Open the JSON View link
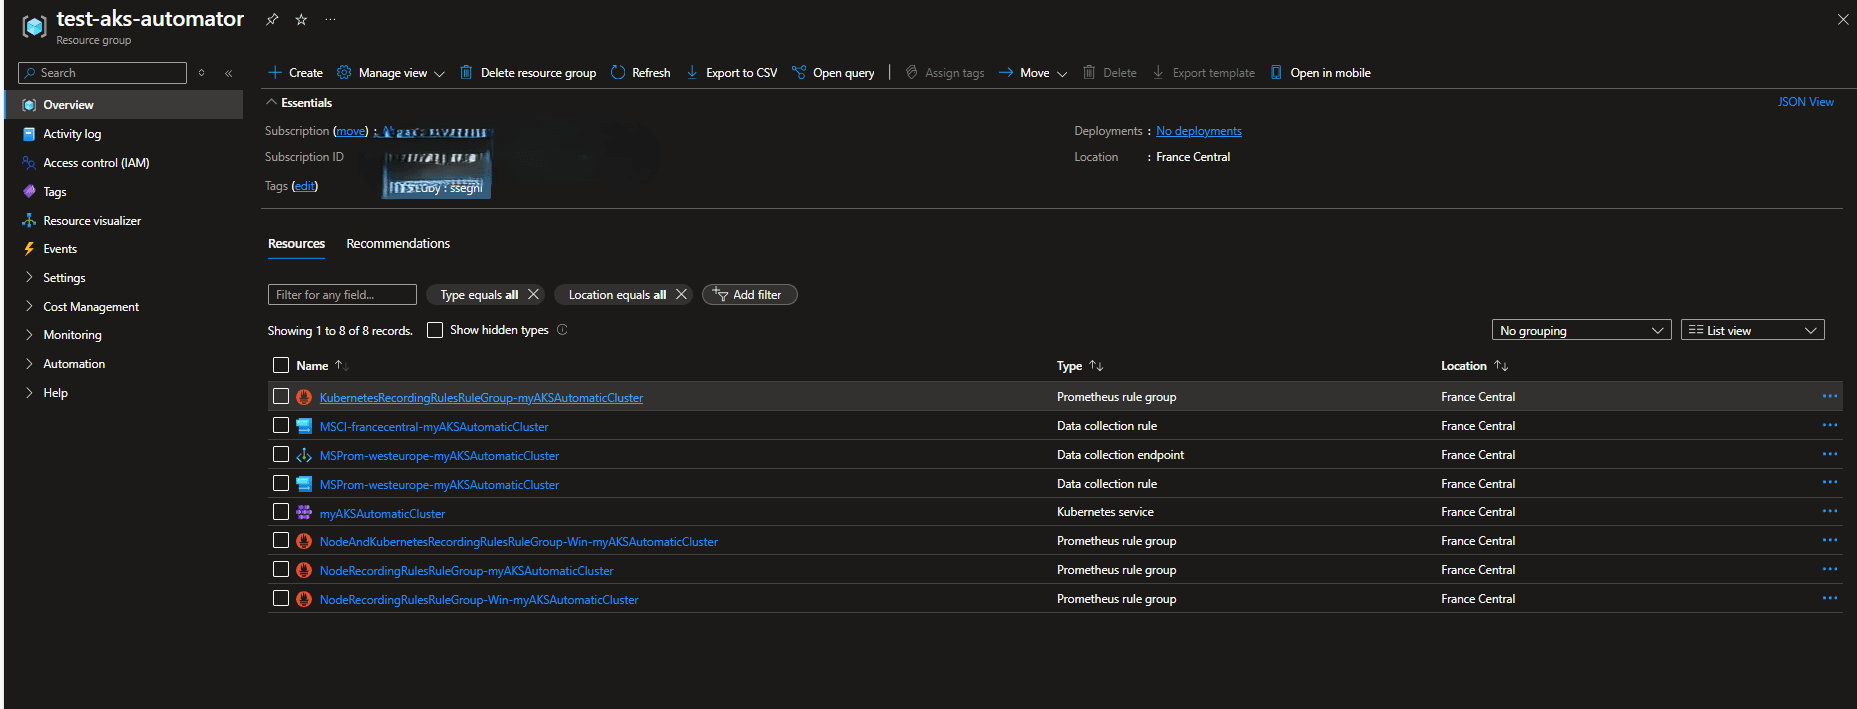 click(x=1806, y=102)
